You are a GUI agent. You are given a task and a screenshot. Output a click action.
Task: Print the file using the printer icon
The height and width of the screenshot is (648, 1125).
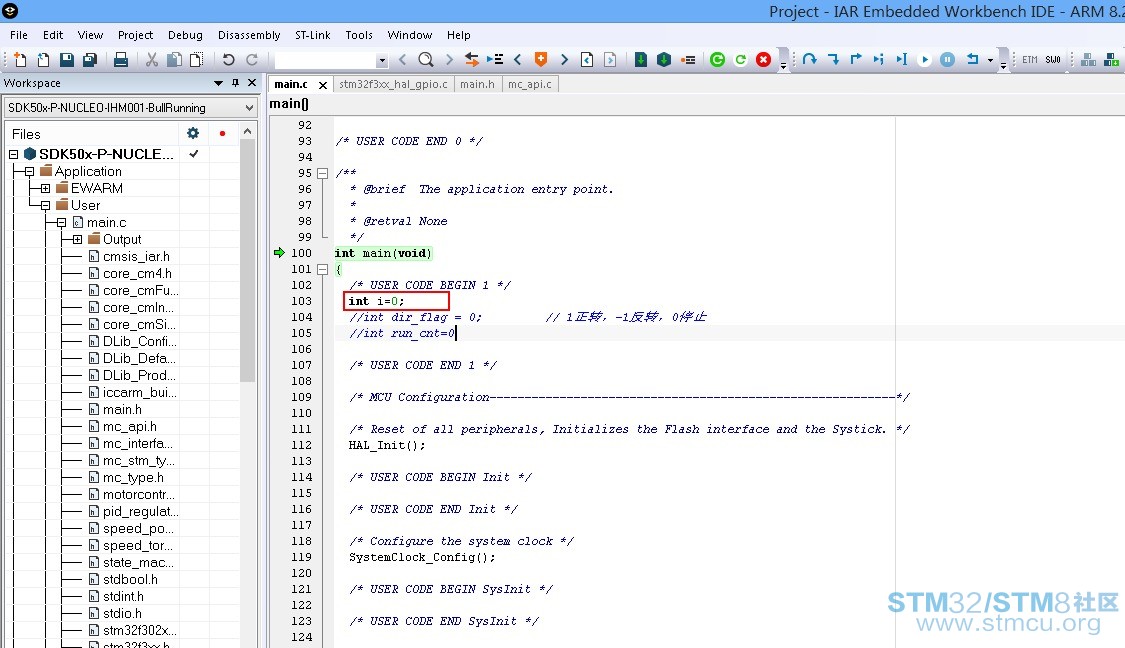[x=121, y=60]
